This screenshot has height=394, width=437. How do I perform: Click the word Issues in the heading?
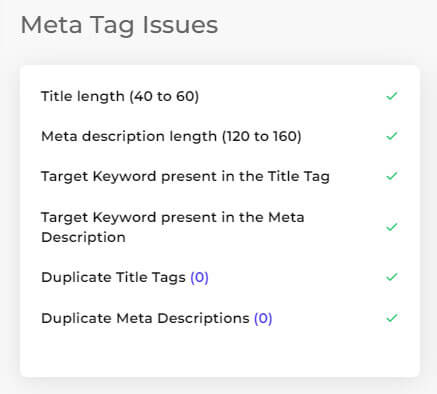pos(180,25)
